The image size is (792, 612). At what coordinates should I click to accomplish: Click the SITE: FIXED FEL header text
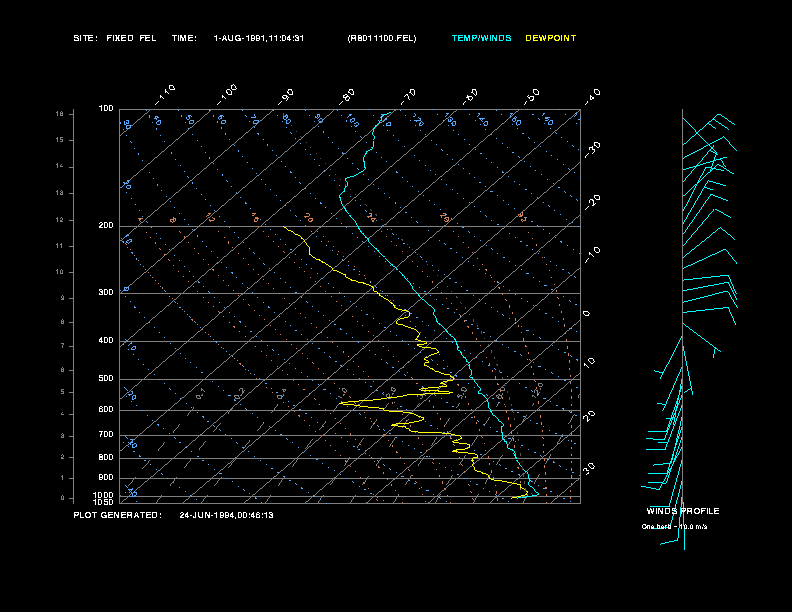115,38
